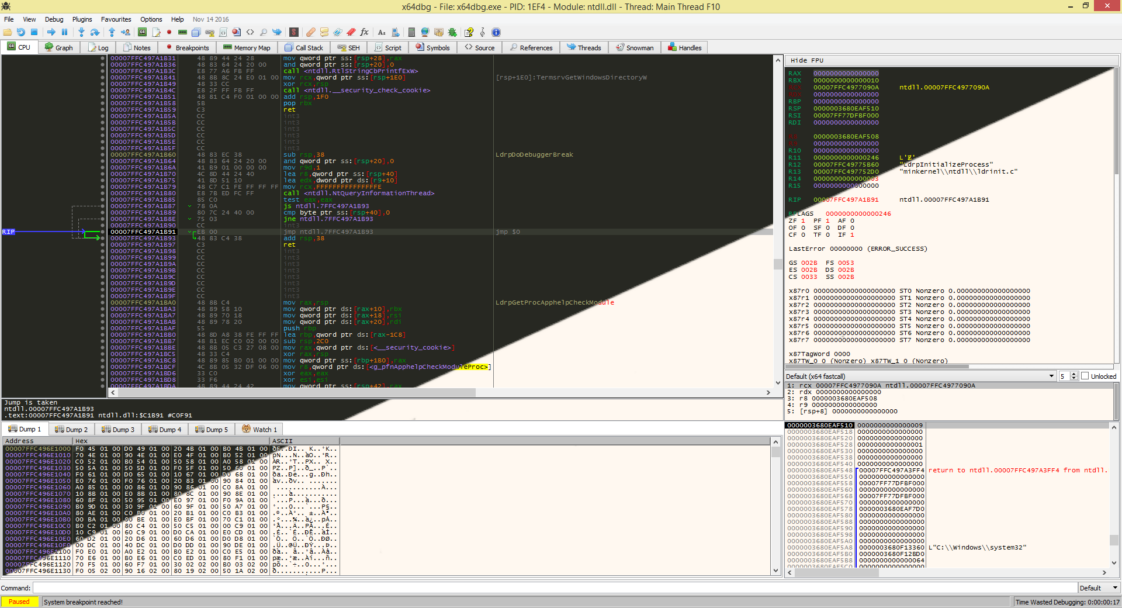Click the blue About information icon
Screen dimensions: 1122x608
pos(496,31)
